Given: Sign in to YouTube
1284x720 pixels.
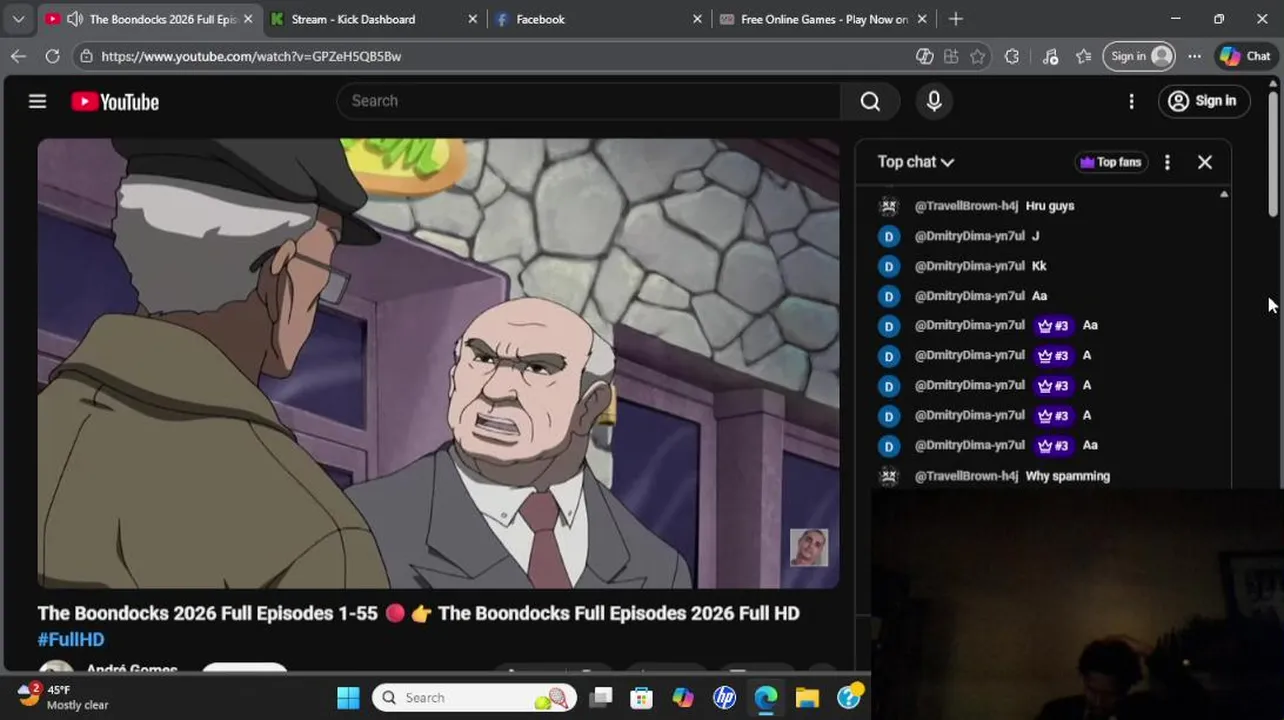Looking at the screenshot, I should [1203, 101].
